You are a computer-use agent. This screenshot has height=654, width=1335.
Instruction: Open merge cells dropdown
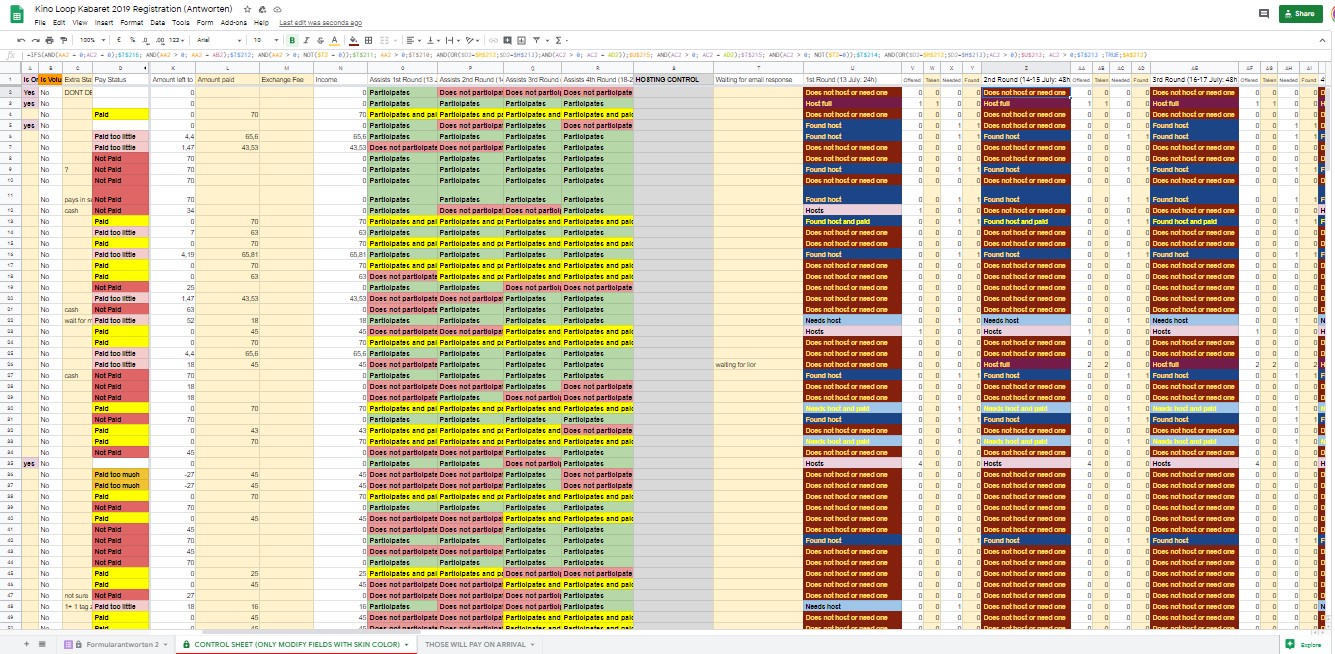coord(388,40)
